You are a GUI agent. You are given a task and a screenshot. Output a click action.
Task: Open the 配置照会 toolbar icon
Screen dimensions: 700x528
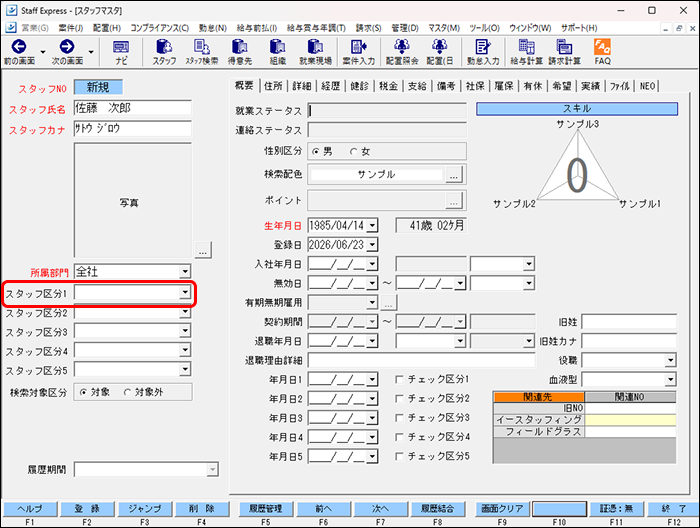(x=402, y=52)
